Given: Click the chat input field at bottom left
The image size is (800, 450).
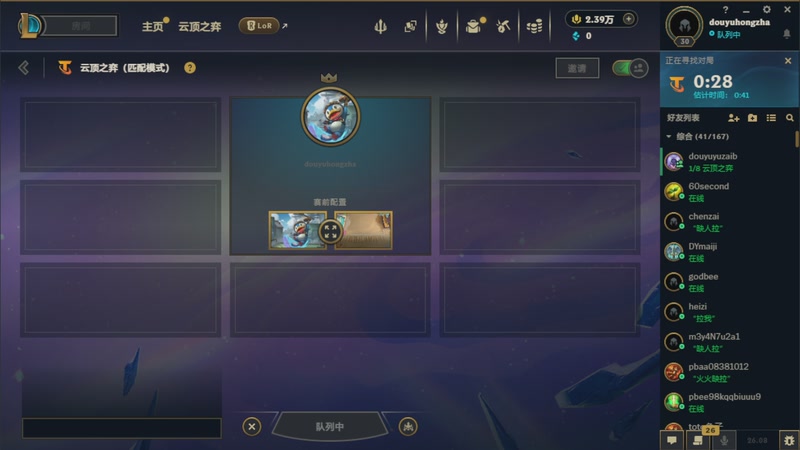Looking at the screenshot, I should coord(121,428).
